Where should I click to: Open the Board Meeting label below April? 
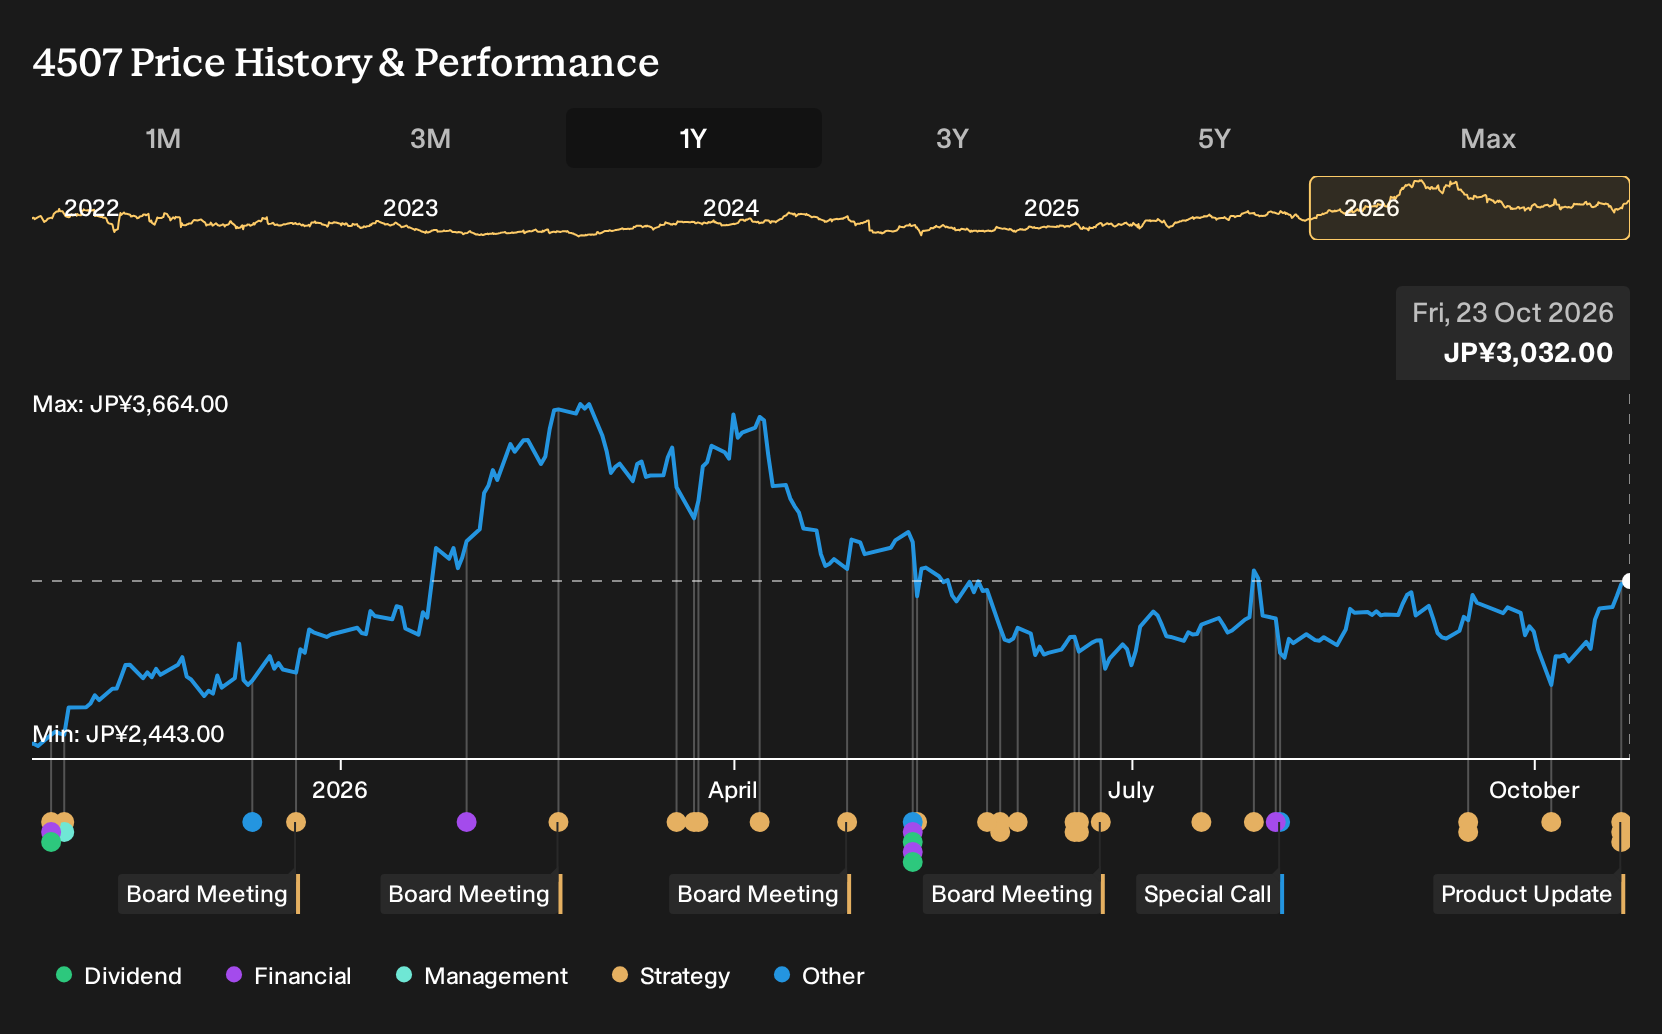tap(759, 894)
